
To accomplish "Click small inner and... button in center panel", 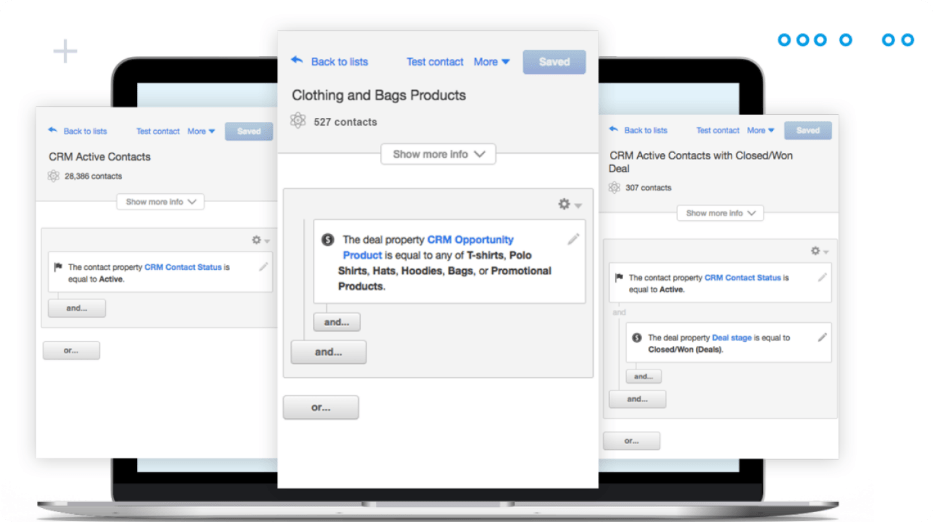I will (x=337, y=322).
